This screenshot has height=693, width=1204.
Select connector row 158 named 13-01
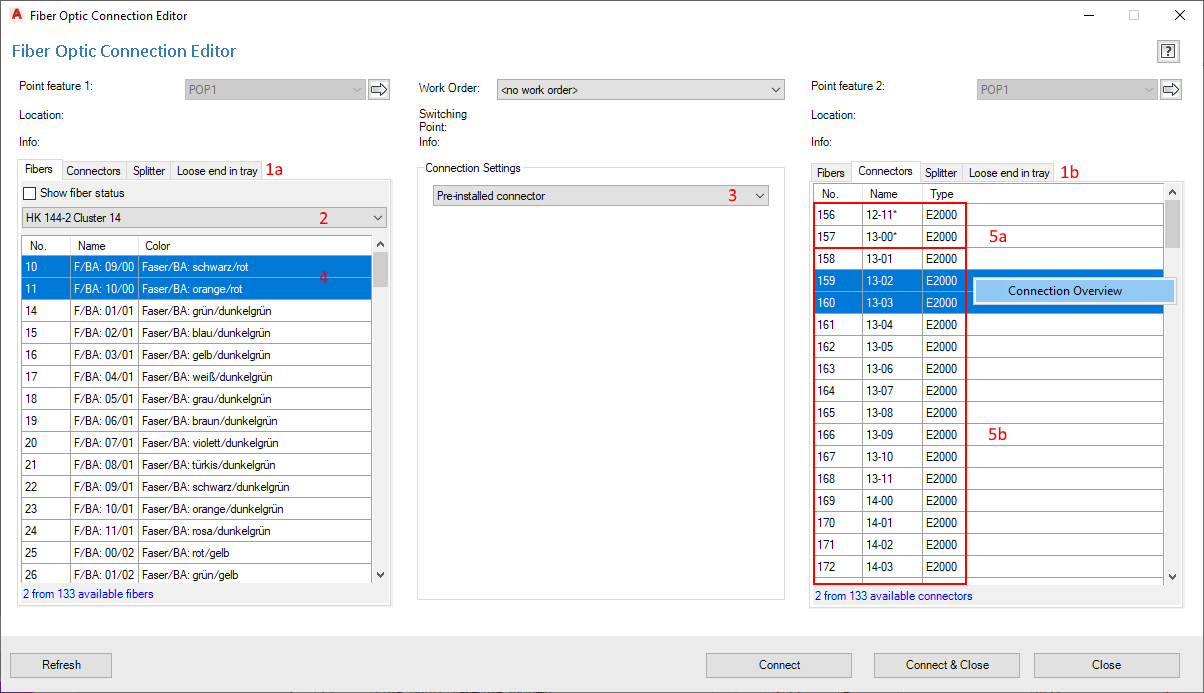(x=989, y=258)
